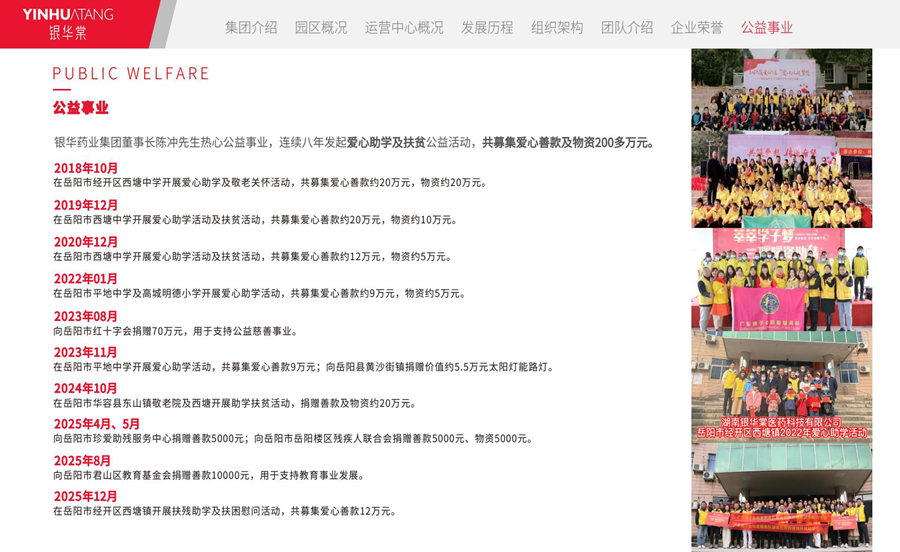Select 运营中心概况 in the navigation bar

click(x=404, y=28)
